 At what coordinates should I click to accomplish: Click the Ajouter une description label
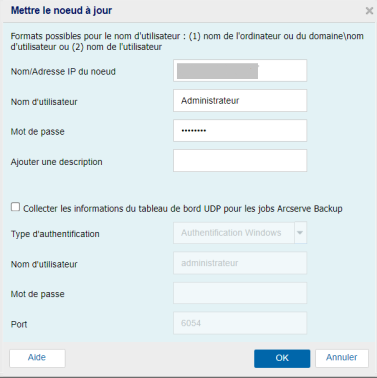coord(56,162)
